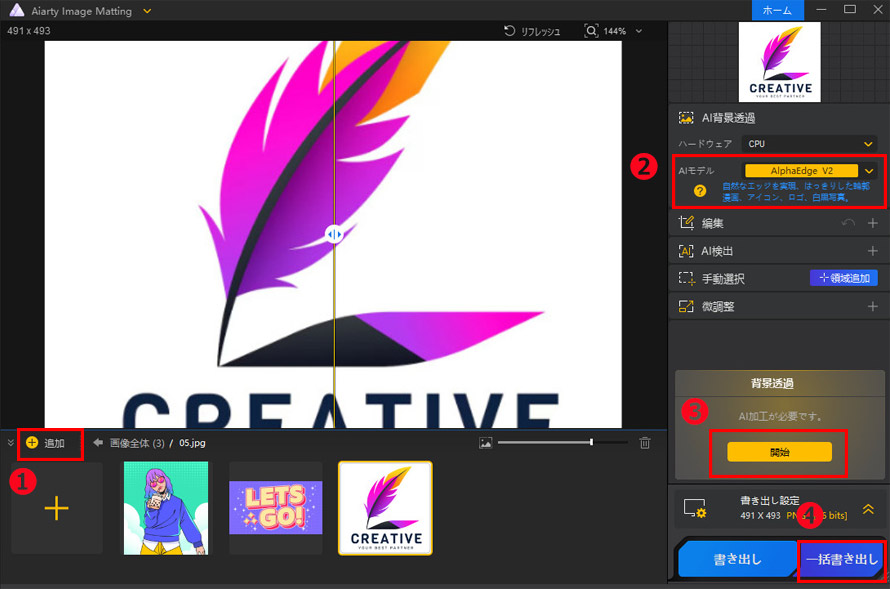The width and height of the screenshot is (890, 589).
Task: Switch to the ホーム tab
Action: click(777, 10)
